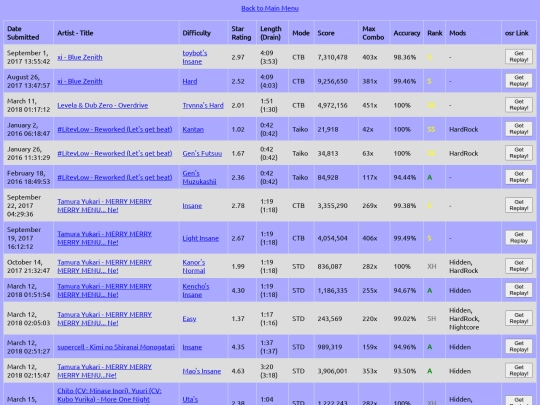This screenshot has width=540, height=405.
Task: Select the 'Hidden, HardRock, Nightcore' mods cell
Action: tap(474, 319)
